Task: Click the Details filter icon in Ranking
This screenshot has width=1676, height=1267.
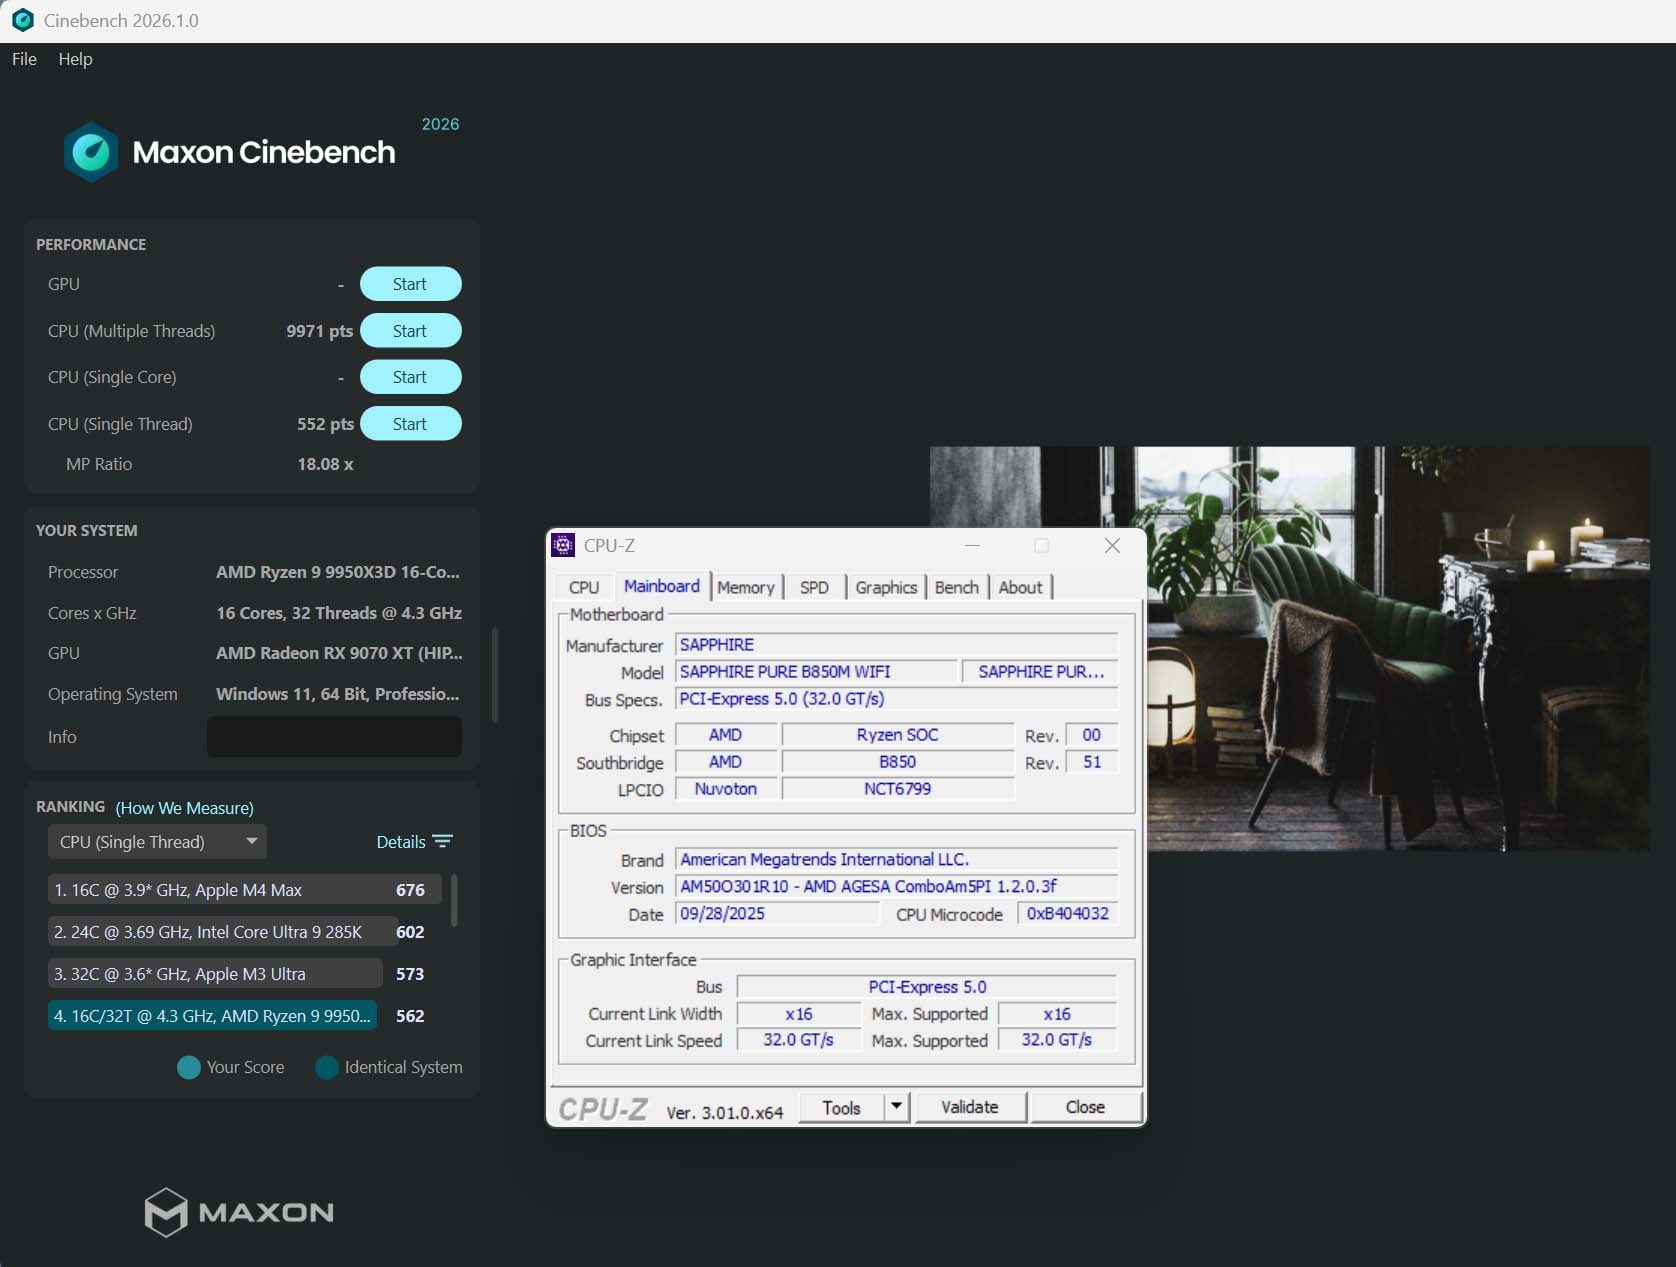Action: [x=443, y=842]
